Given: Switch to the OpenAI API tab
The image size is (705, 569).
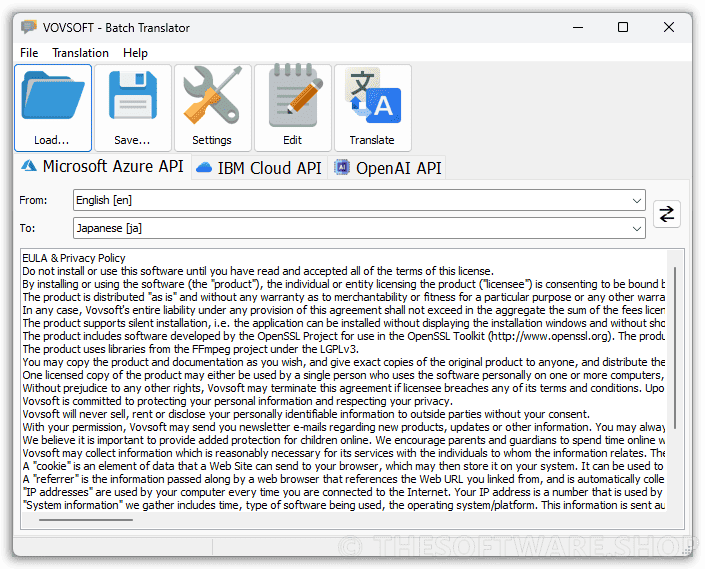Looking at the screenshot, I should click(x=387, y=168).
